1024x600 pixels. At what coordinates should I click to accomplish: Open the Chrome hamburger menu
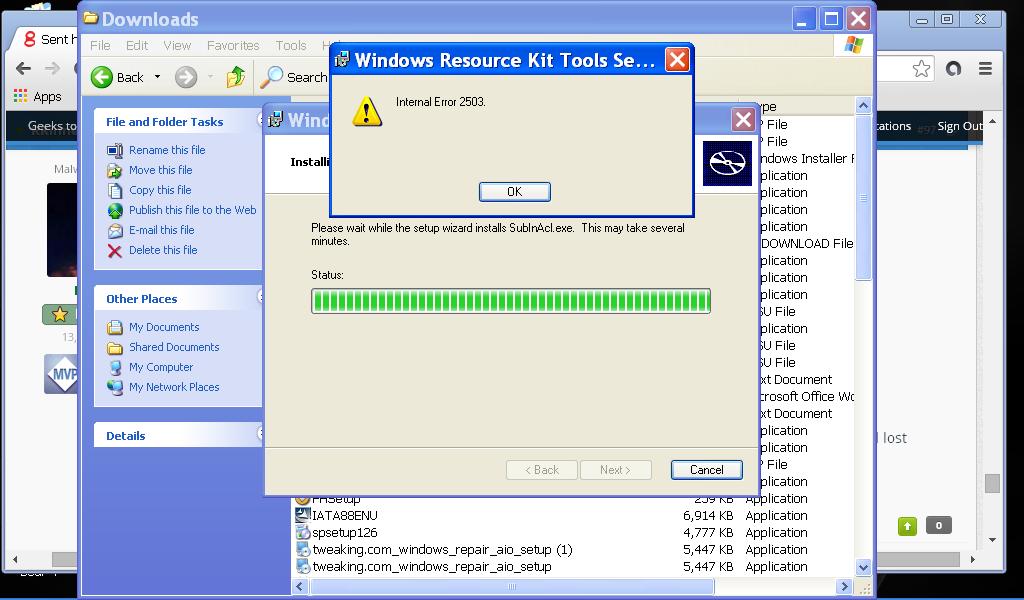click(985, 69)
